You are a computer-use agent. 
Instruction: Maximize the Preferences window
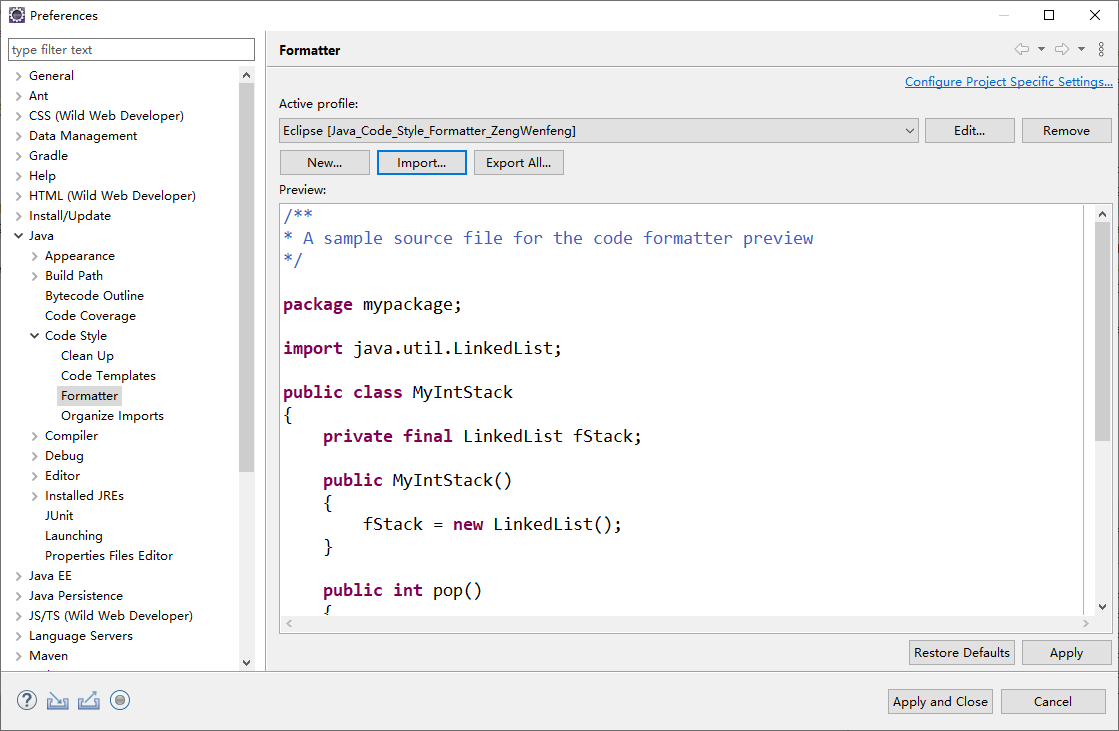coord(1048,15)
